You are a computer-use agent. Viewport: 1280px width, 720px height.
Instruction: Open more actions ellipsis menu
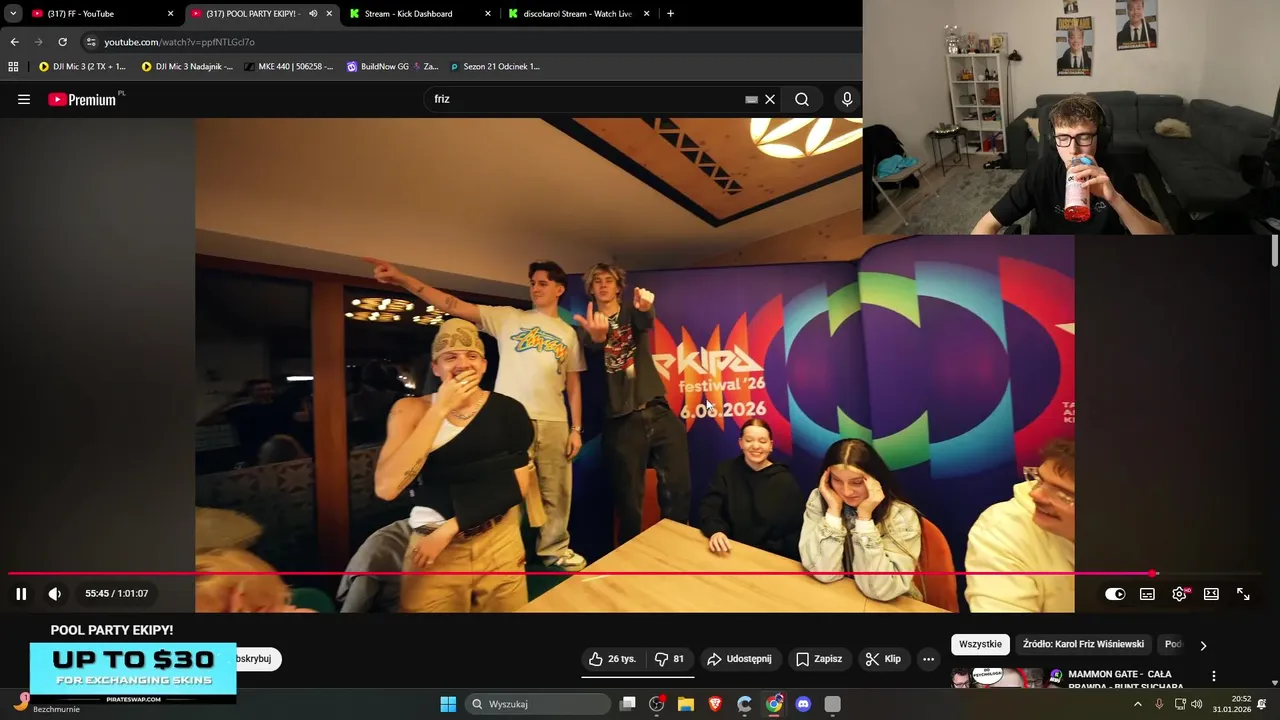pyautogui.click(x=928, y=659)
